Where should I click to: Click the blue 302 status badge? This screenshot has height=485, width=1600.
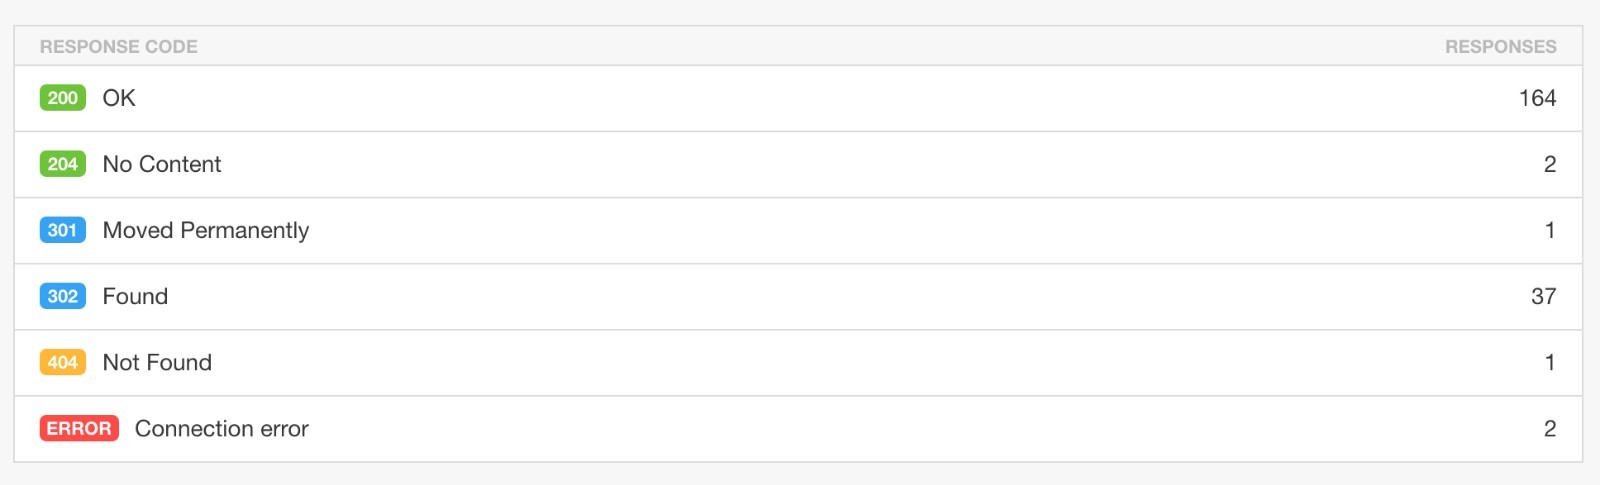tap(62, 296)
